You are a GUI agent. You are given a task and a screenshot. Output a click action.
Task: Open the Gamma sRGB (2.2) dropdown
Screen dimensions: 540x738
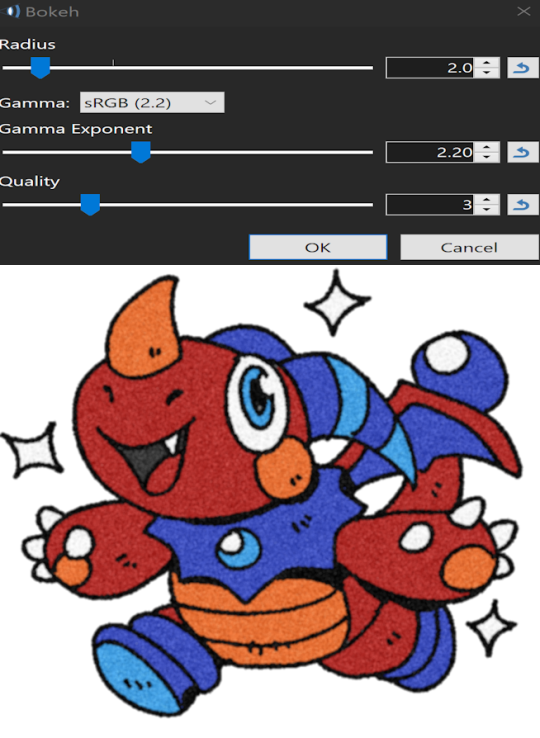pos(152,102)
